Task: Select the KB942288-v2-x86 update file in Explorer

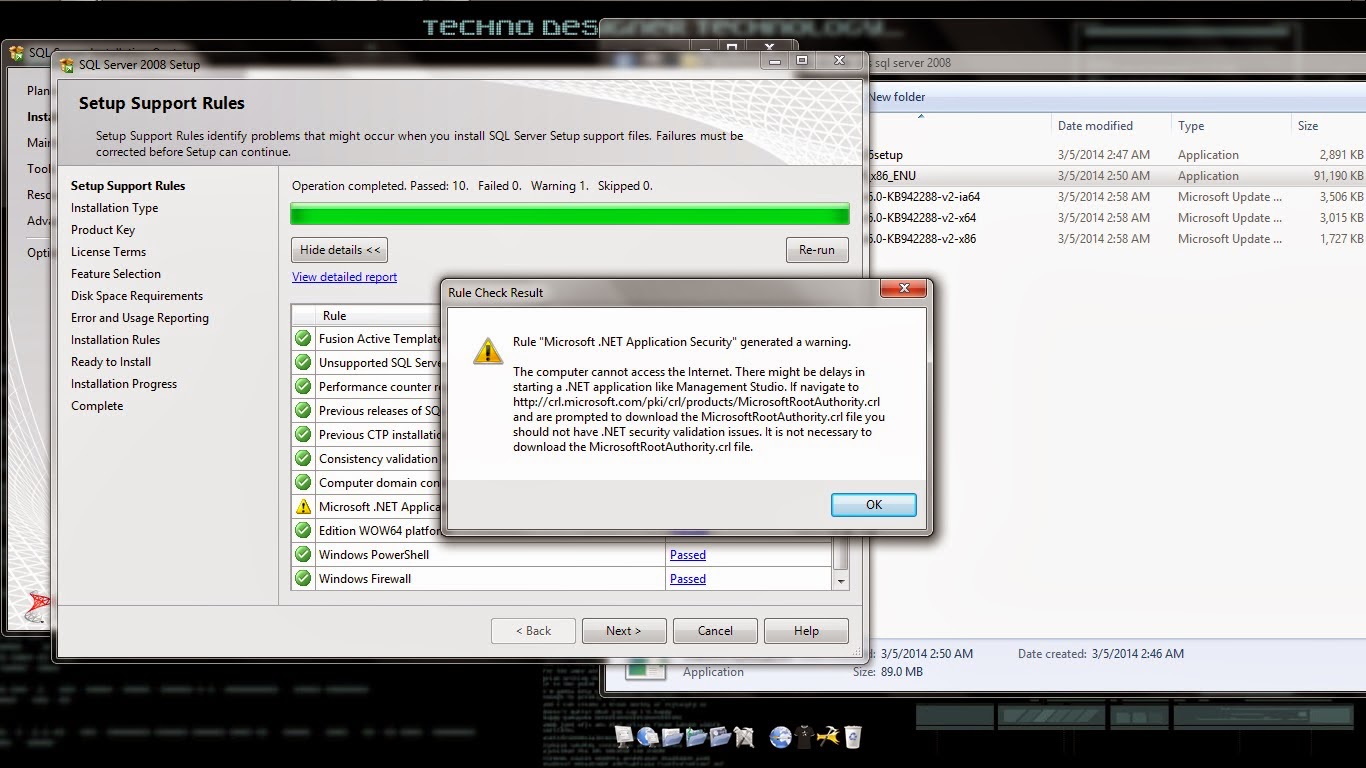Action: point(1116,239)
